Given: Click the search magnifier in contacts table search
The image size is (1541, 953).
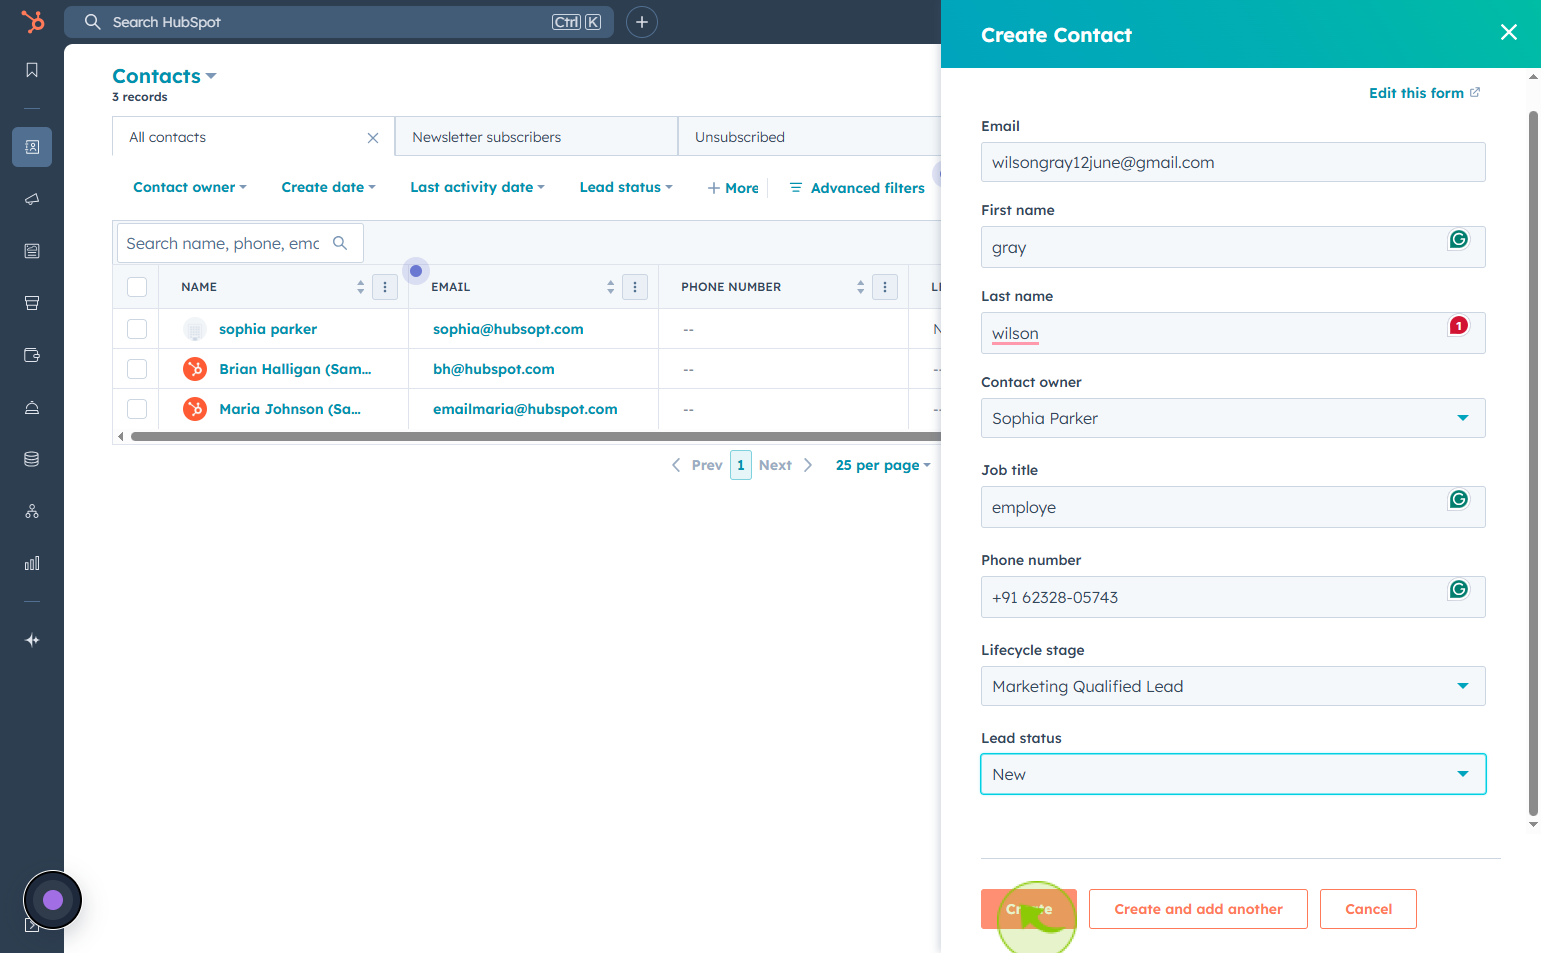Looking at the screenshot, I should pyautogui.click(x=340, y=243).
